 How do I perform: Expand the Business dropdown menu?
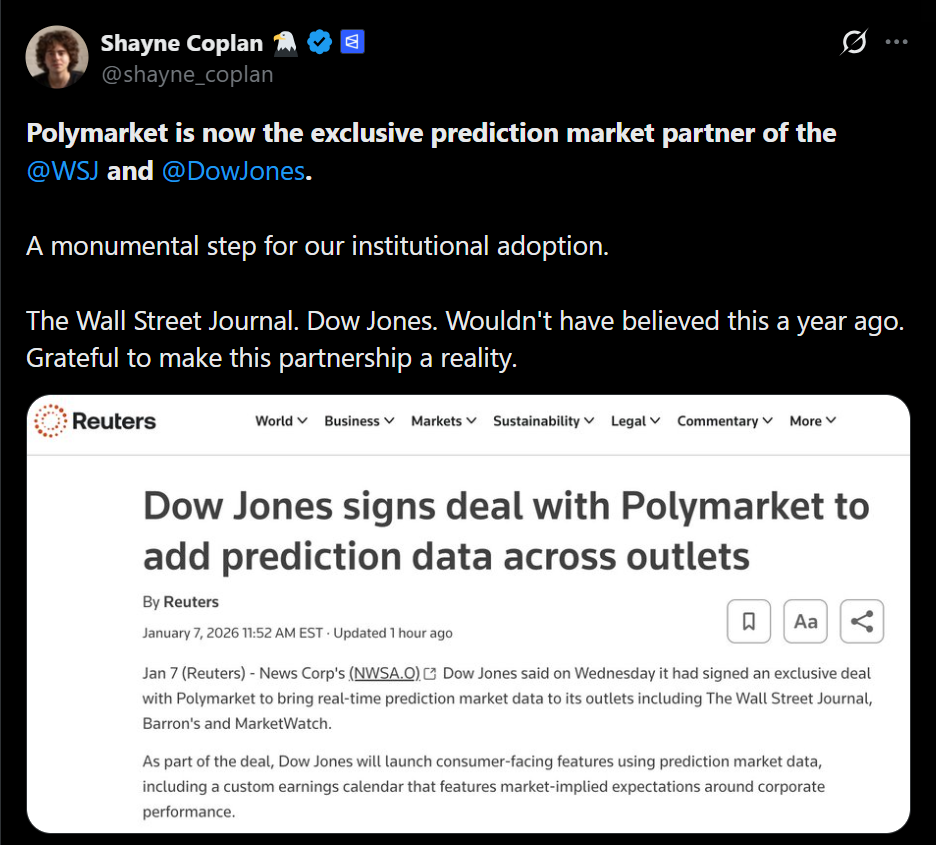359,421
